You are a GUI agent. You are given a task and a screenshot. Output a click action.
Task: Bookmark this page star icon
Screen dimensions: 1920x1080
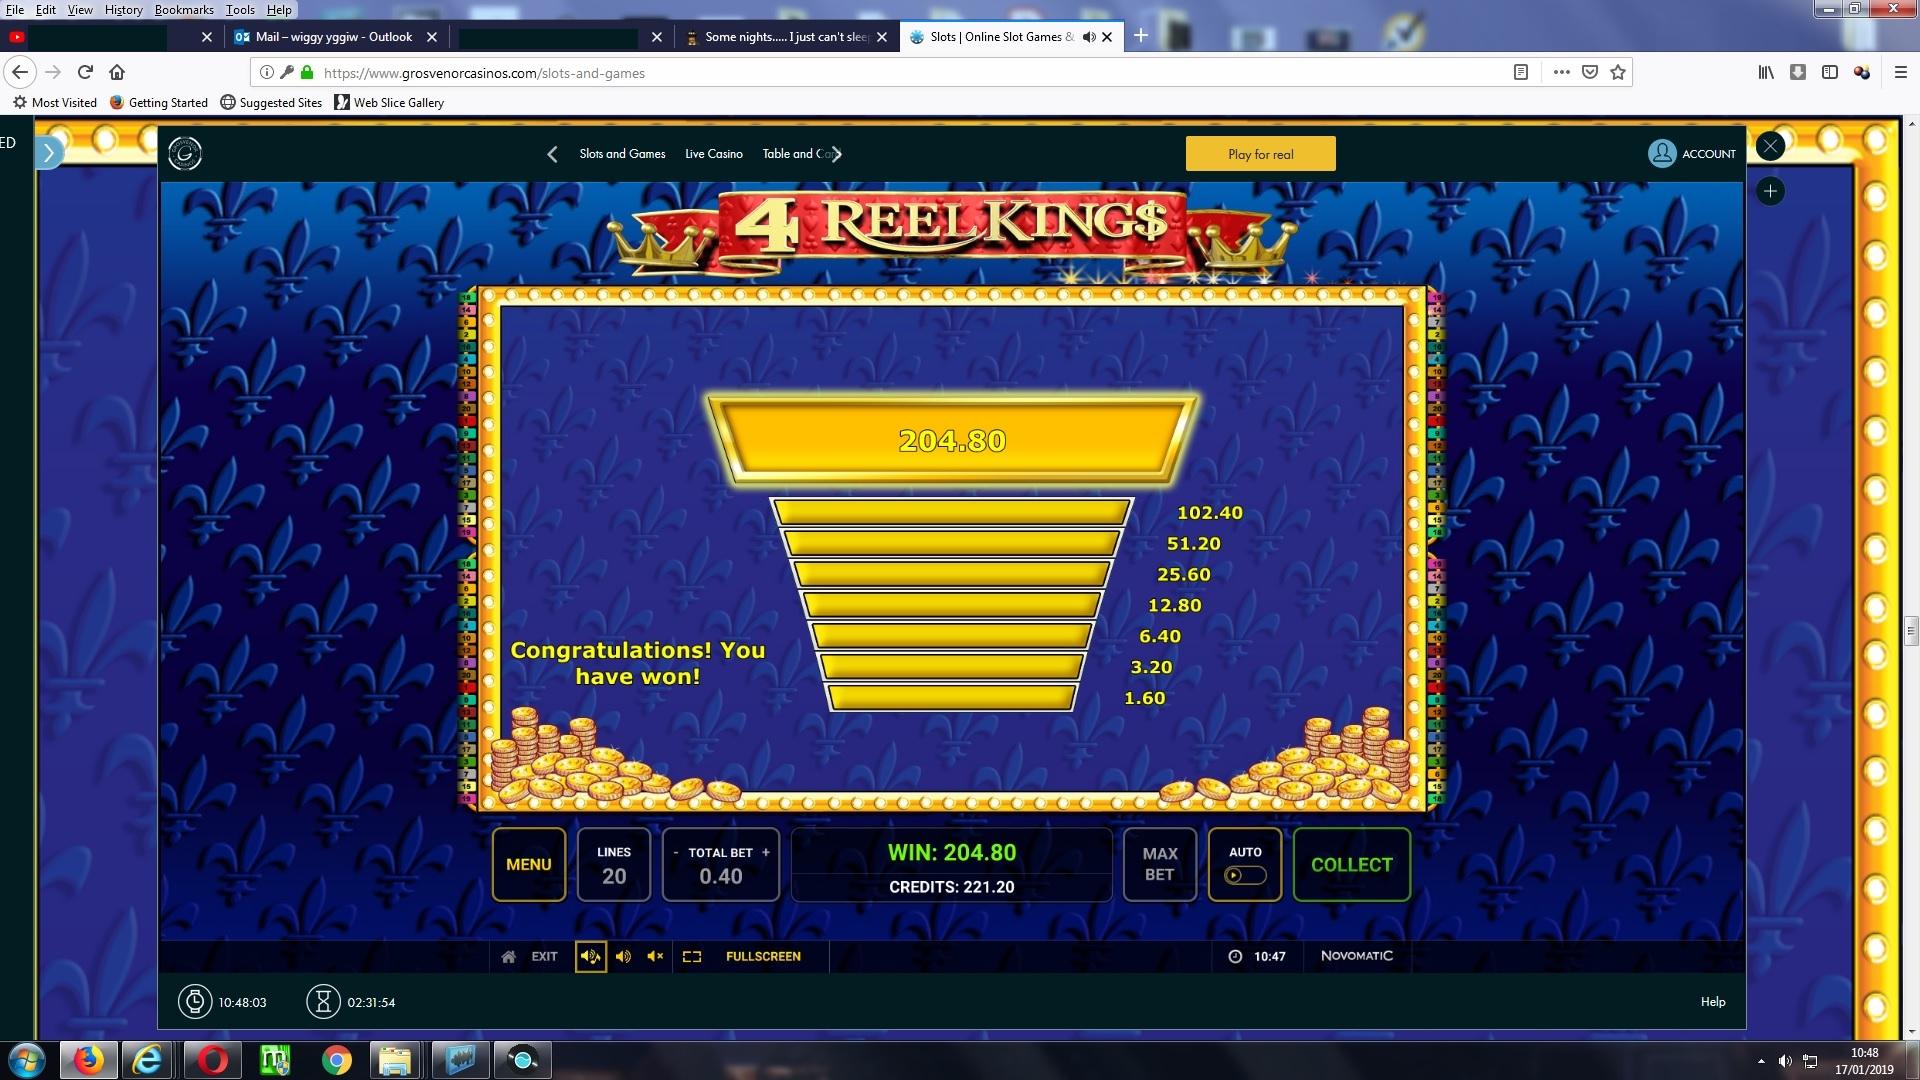(1618, 72)
